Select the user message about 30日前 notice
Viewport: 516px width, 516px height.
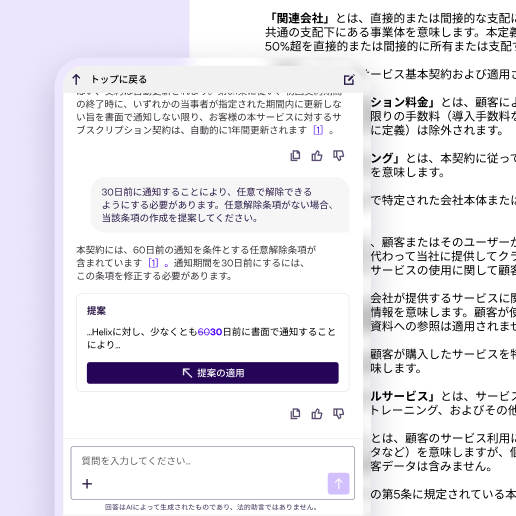(220, 205)
